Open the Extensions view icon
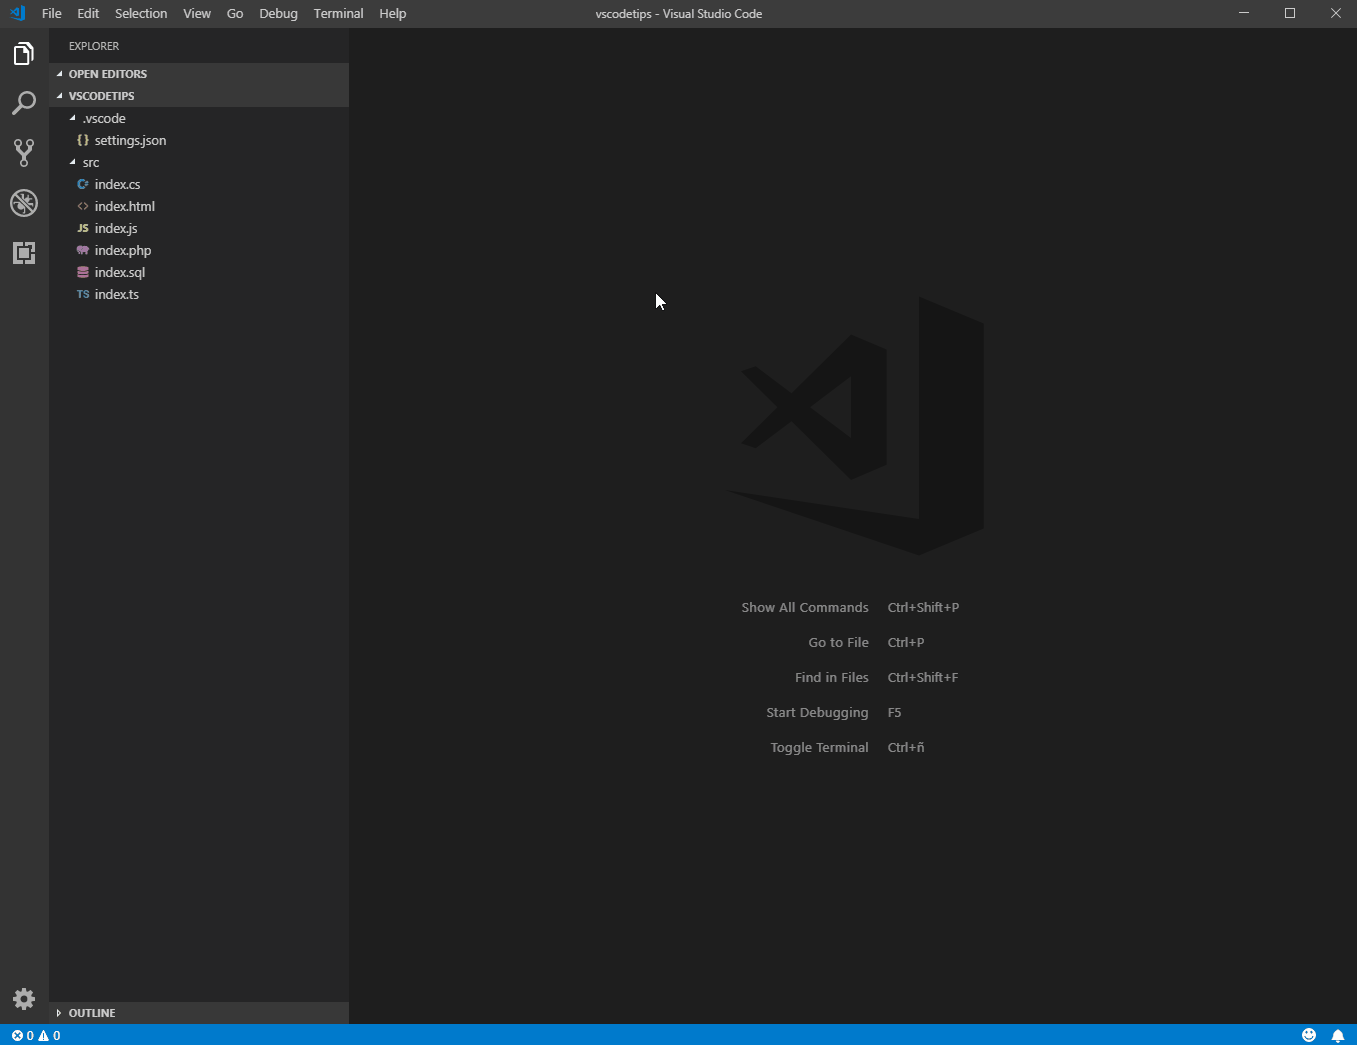This screenshot has width=1357, height=1045. coord(24,253)
